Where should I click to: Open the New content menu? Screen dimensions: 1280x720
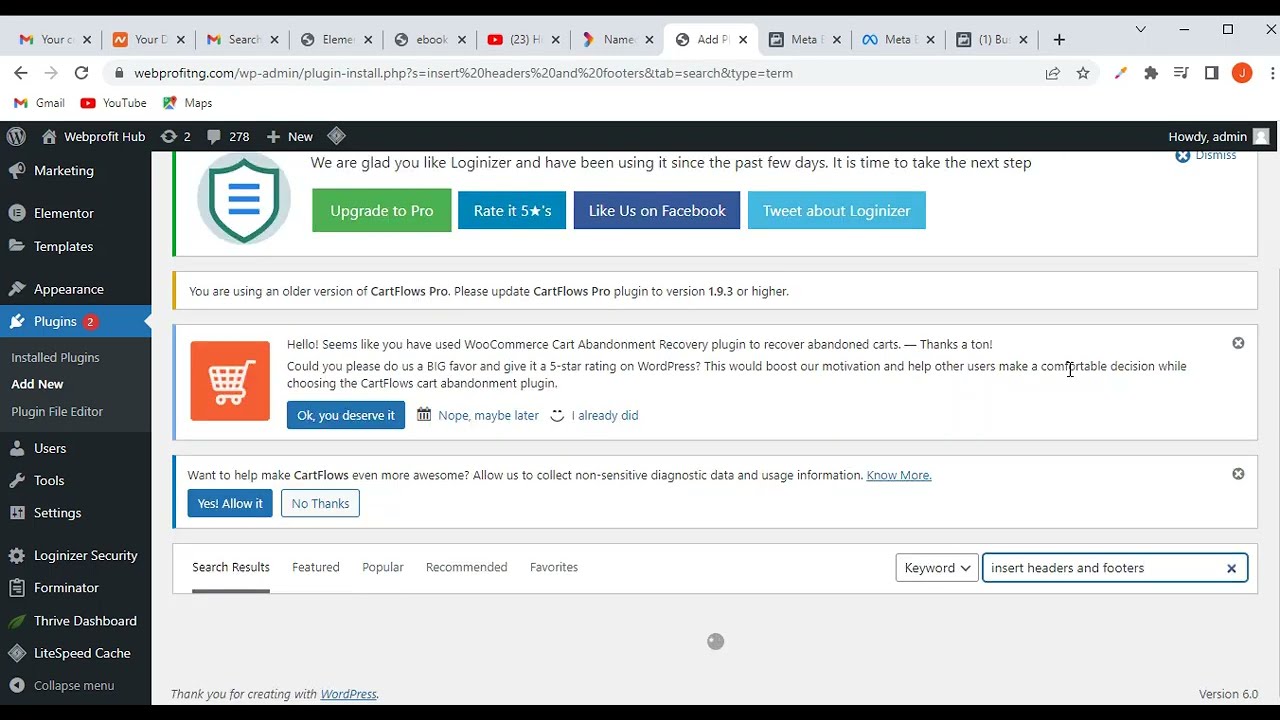290,136
